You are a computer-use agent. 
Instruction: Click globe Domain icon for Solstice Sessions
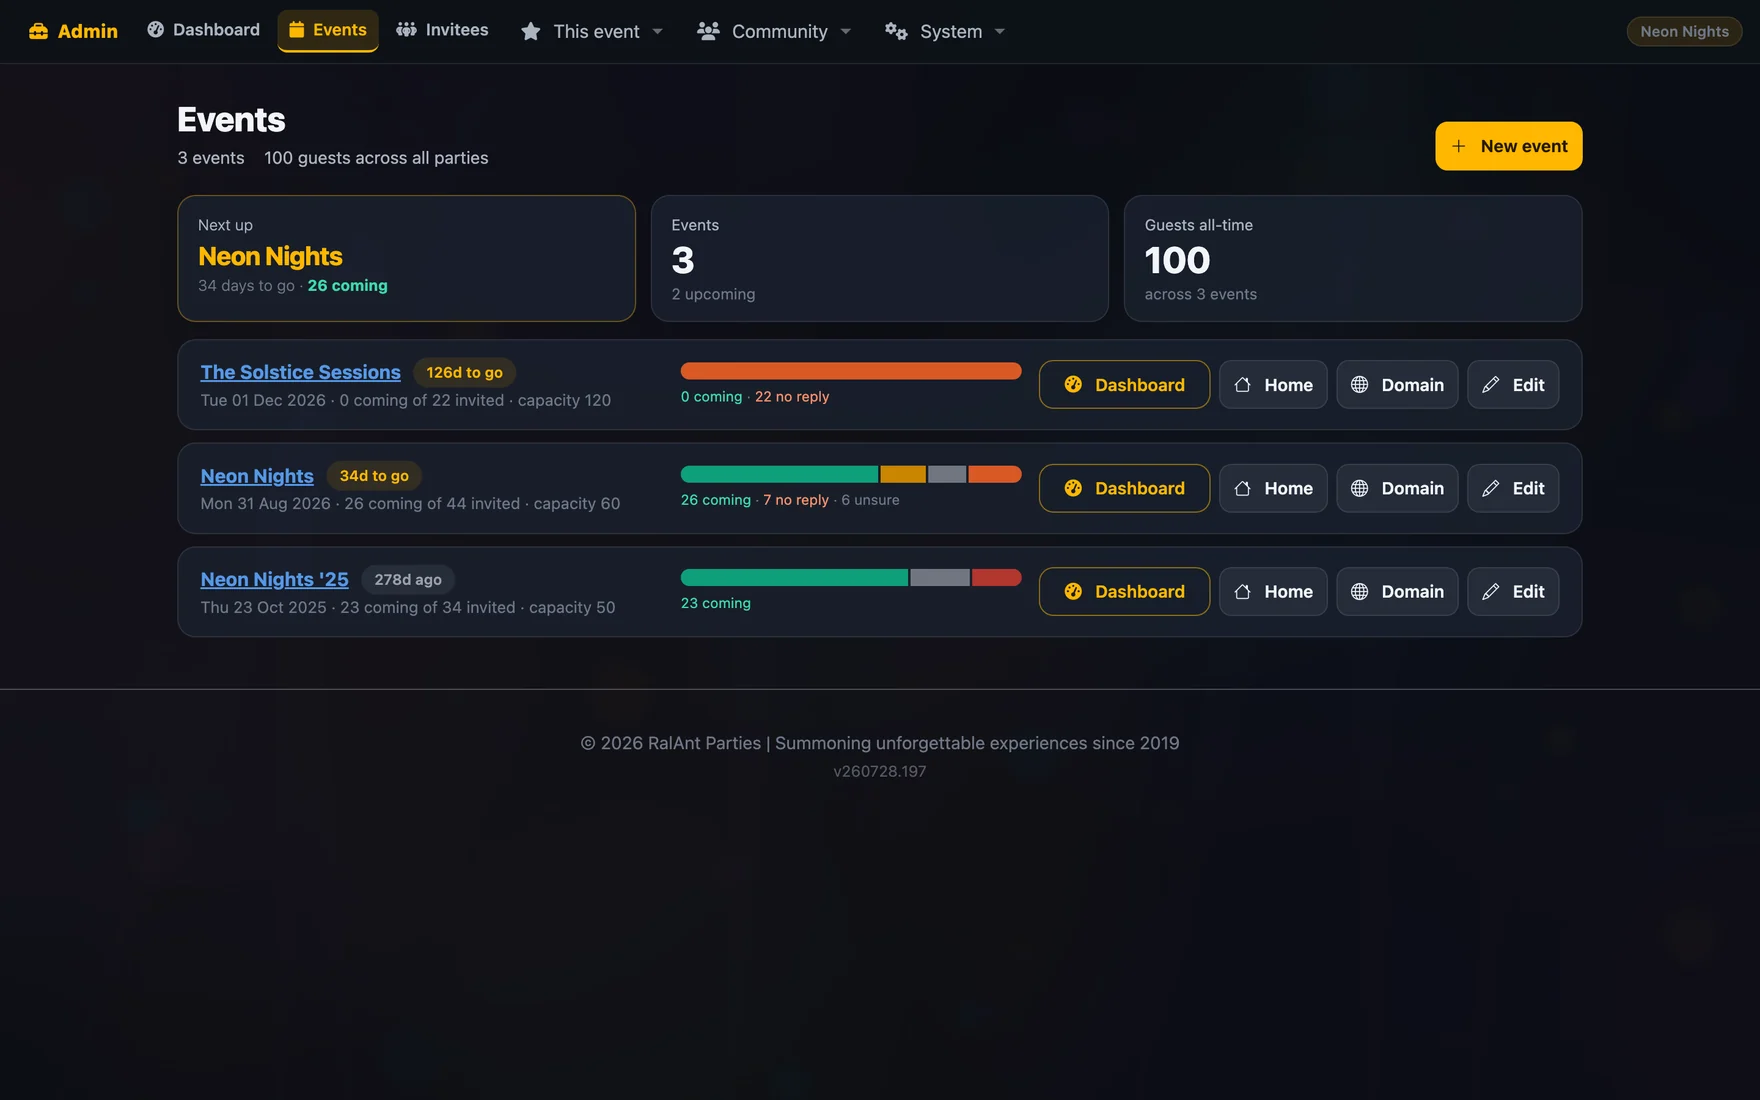point(1359,385)
